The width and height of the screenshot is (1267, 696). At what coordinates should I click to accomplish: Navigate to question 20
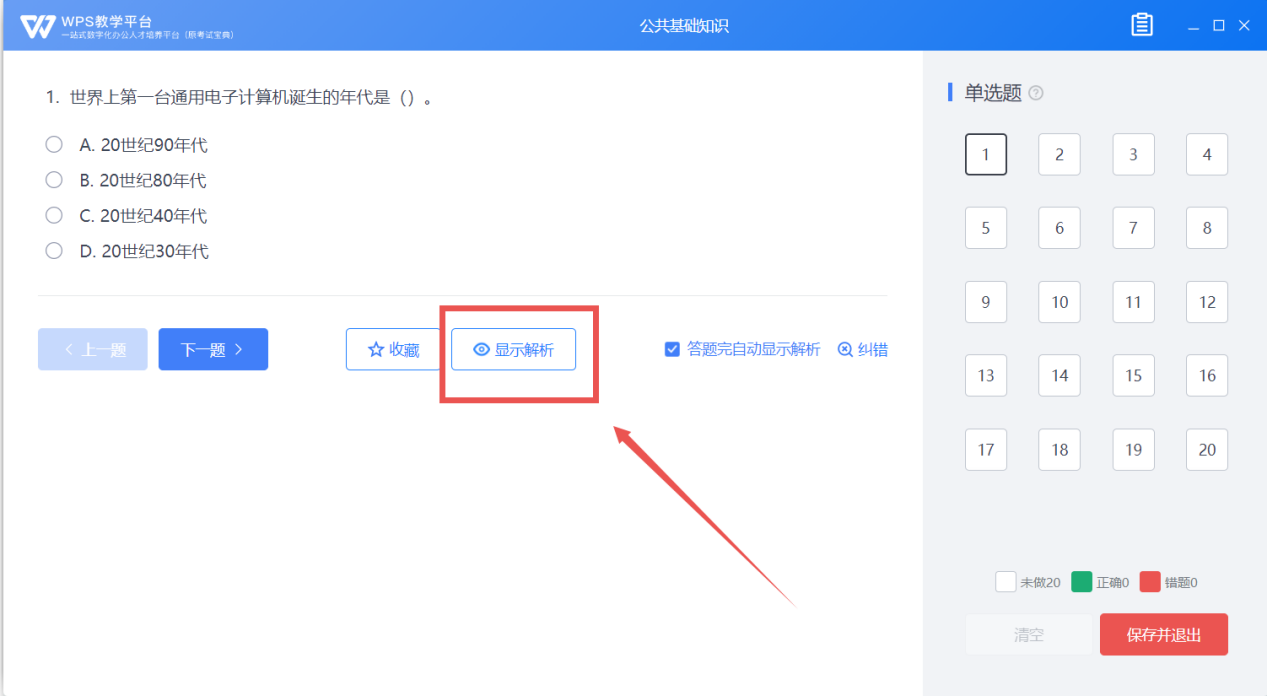point(1207,450)
